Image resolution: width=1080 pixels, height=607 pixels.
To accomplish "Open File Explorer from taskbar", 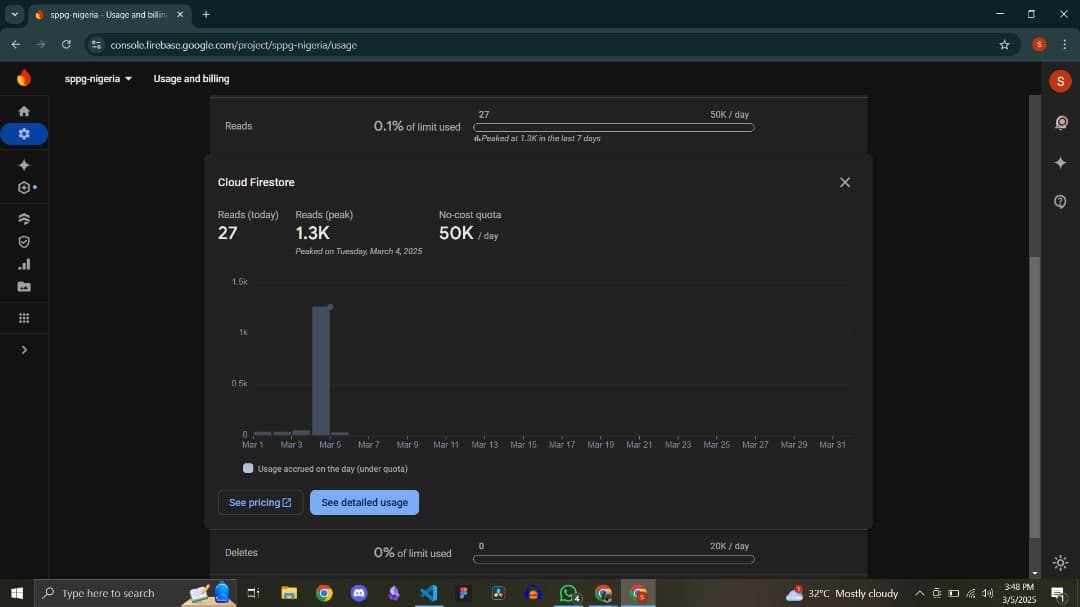I will pyautogui.click(x=289, y=593).
